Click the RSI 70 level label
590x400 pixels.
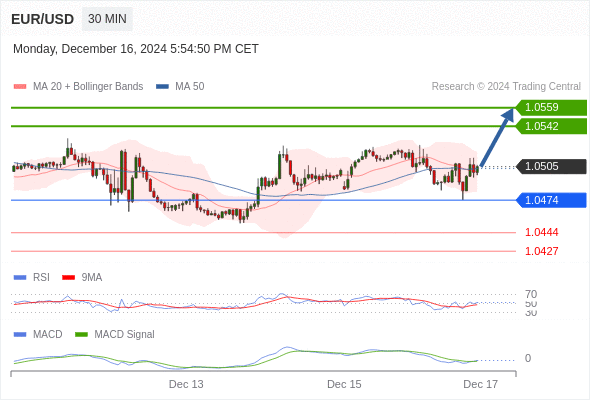(531, 294)
